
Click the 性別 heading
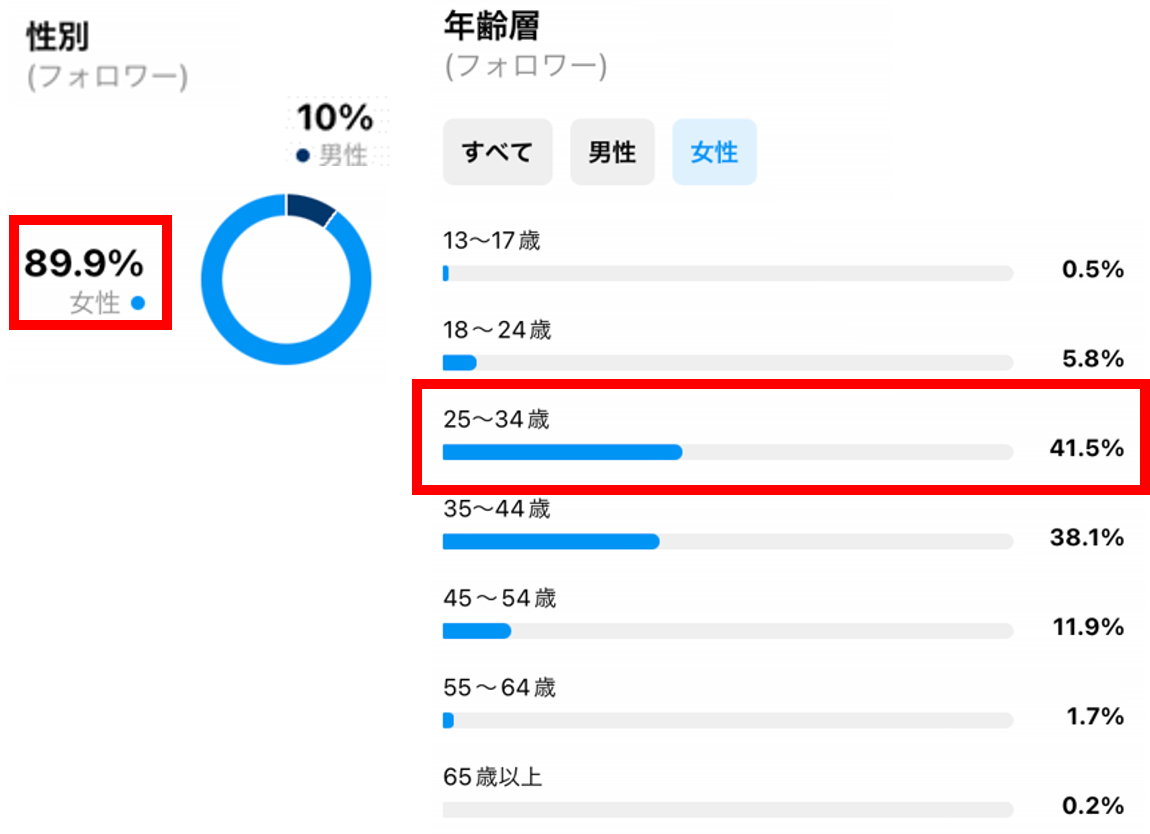pyautogui.click(x=57, y=37)
